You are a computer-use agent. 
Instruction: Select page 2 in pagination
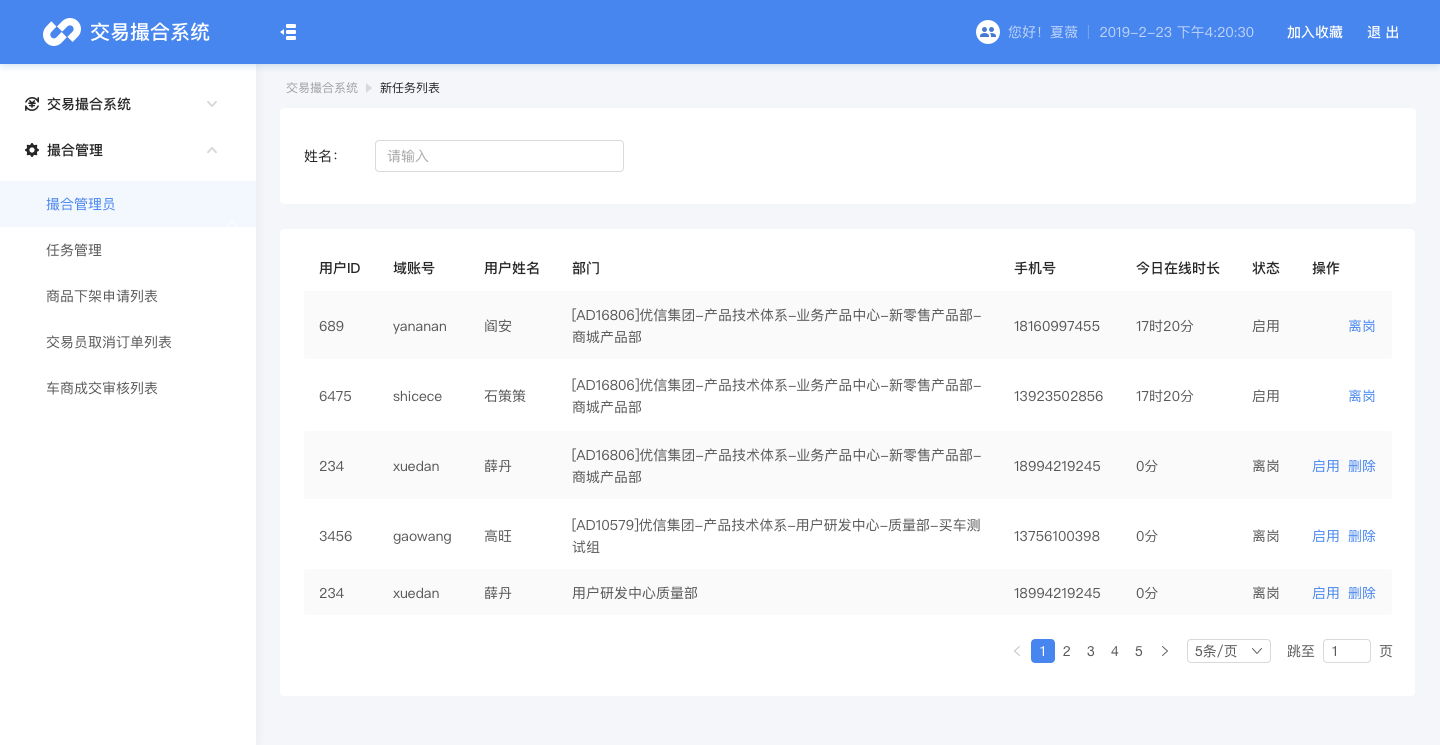point(1067,651)
